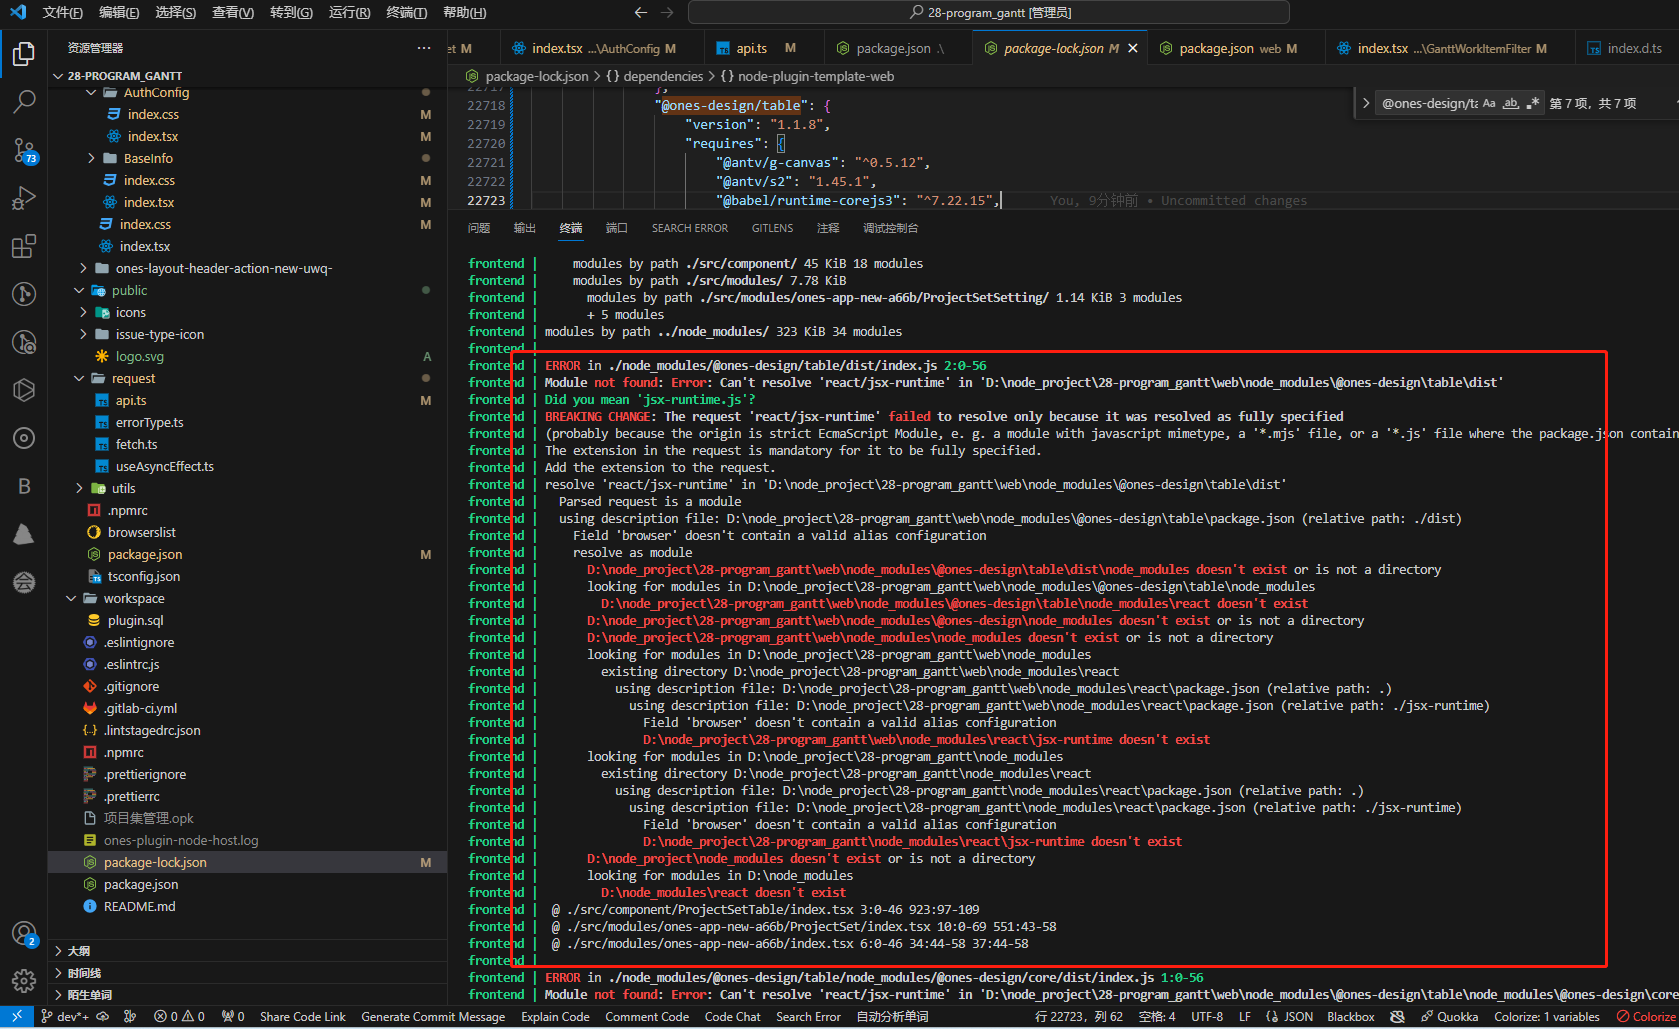
Task: Click the letter B activity bar icon
Action: 24,486
